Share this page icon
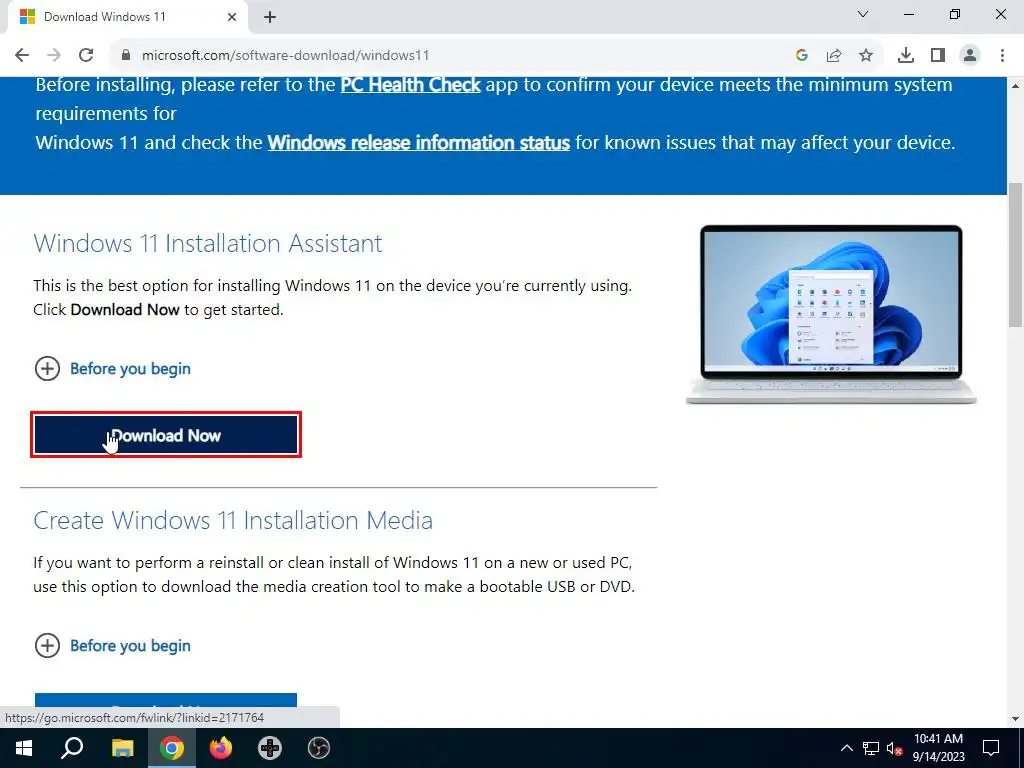 [x=834, y=56]
